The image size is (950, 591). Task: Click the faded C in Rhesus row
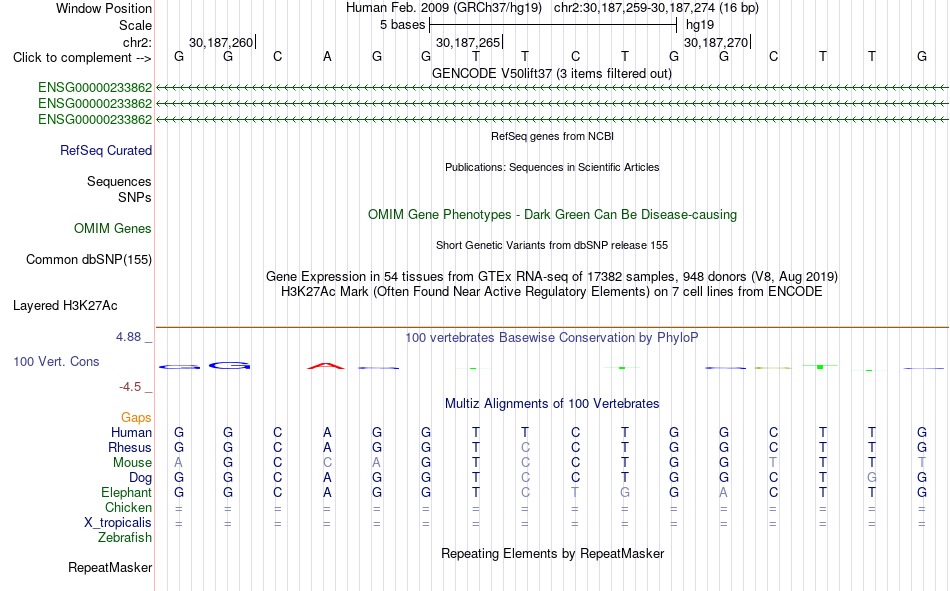click(x=525, y=447)
